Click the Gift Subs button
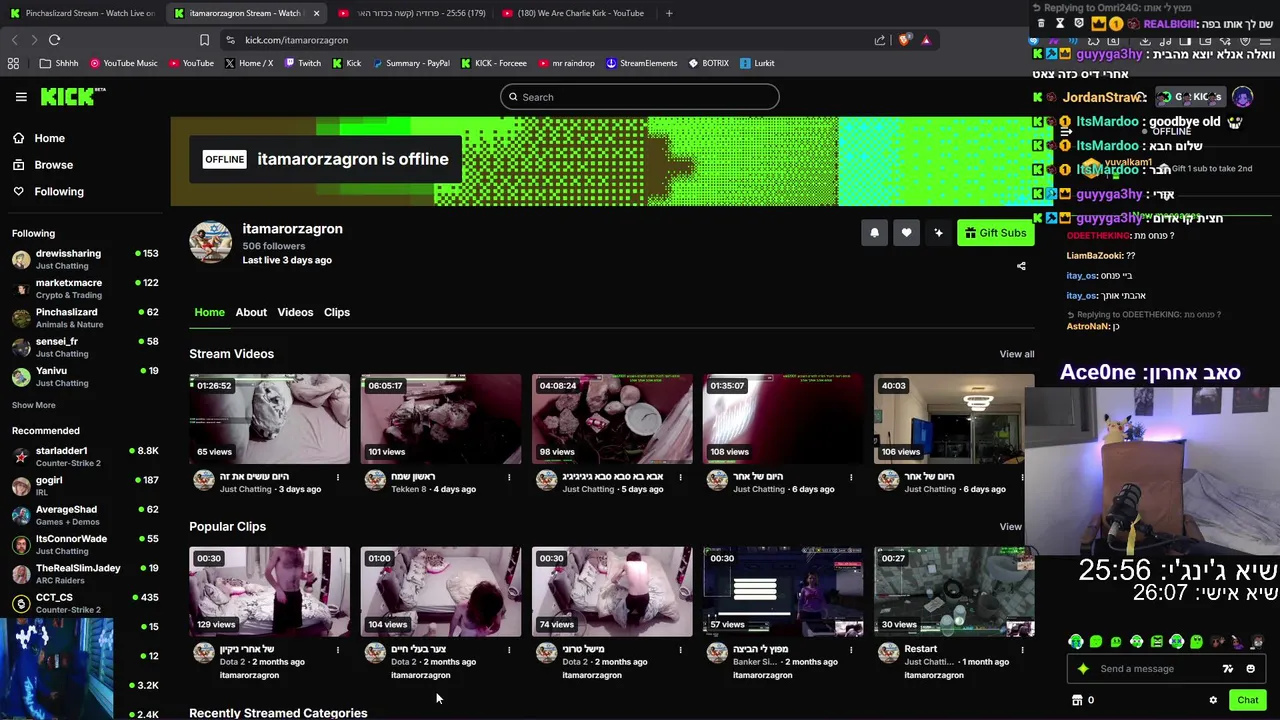This screenshot has width=1280, height=720. (995, 233)
